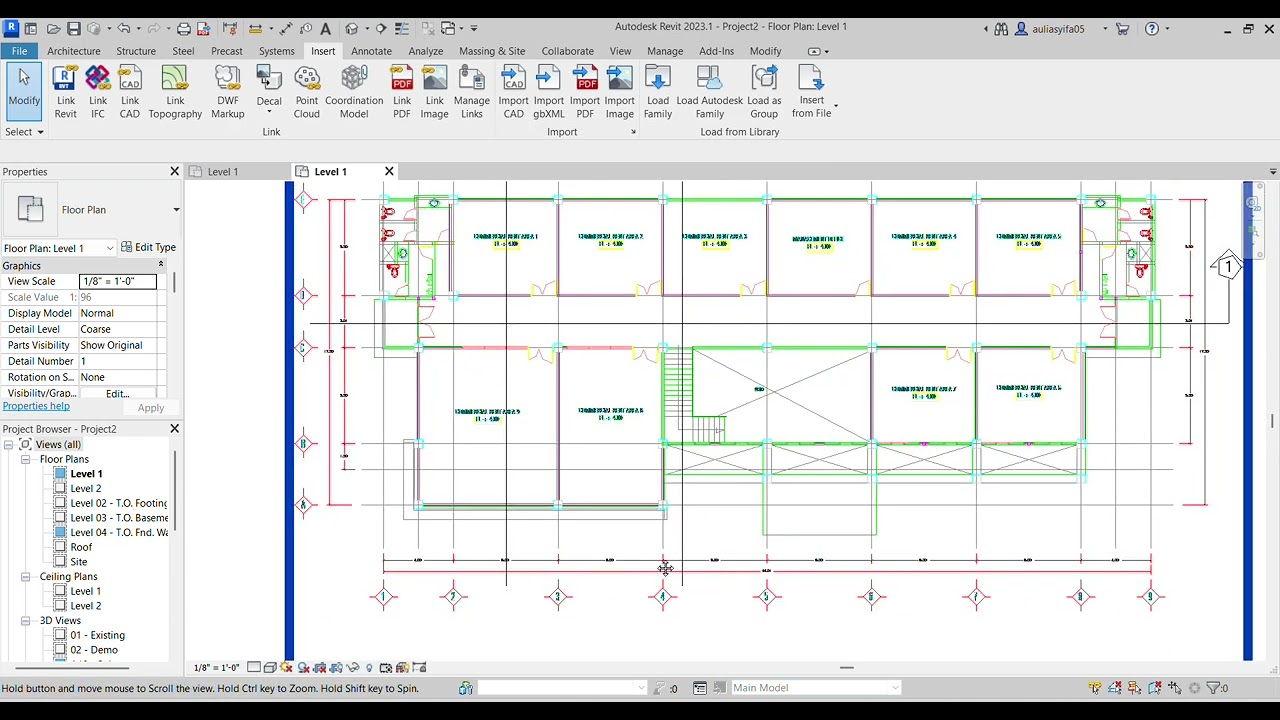Click the Text tool letter A icon
Image resolution: width=1280 pixels, height=720 pixels.
pyautogui.click(x=325, y=28)
